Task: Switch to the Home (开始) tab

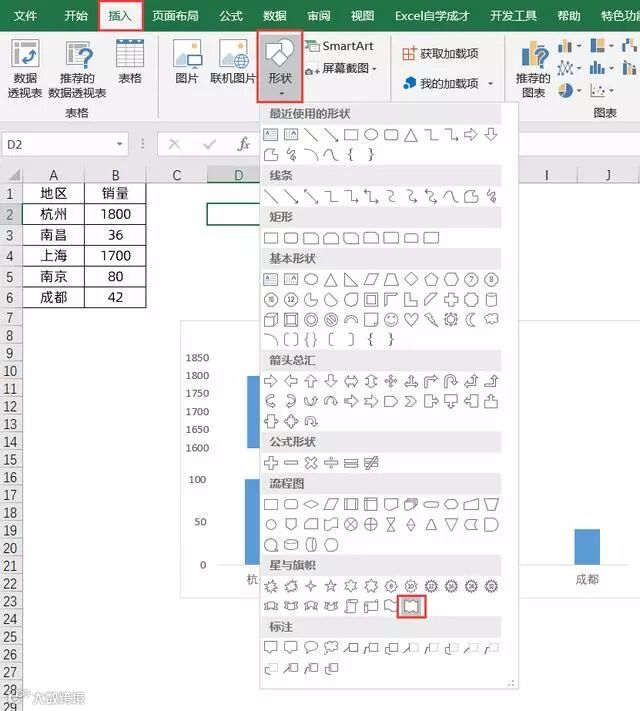Action: pyautogui.click(x=76, y=16)
